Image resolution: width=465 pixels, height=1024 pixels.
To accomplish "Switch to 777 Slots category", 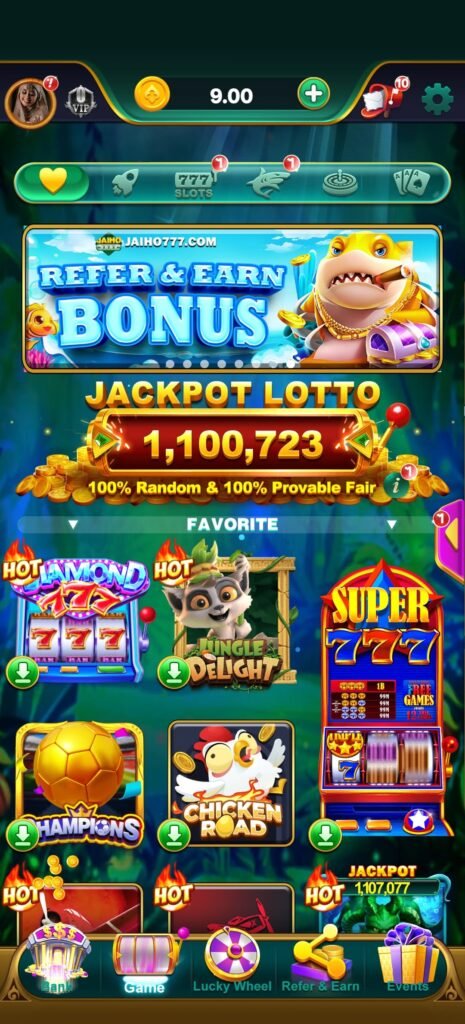I will (194, 184).
